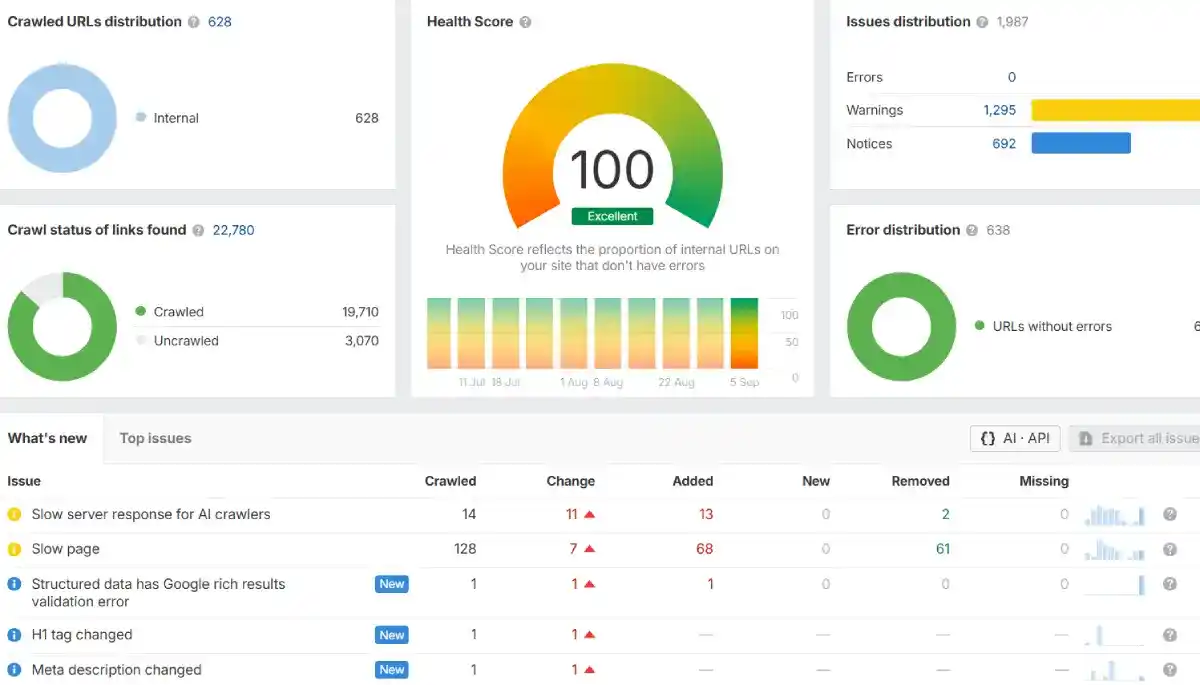The height and width of the screenshot is (685, 1200).
Task: Click New badge on H1 tag changed row
Action: click(x=392, y=635)
